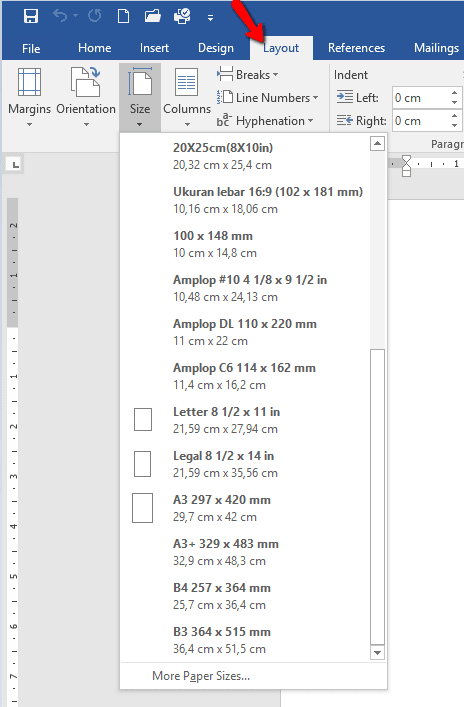The height and width of the screenshot is (707, 464).
Task: Collapse the Size dropdown button
Action: point(140,97)
